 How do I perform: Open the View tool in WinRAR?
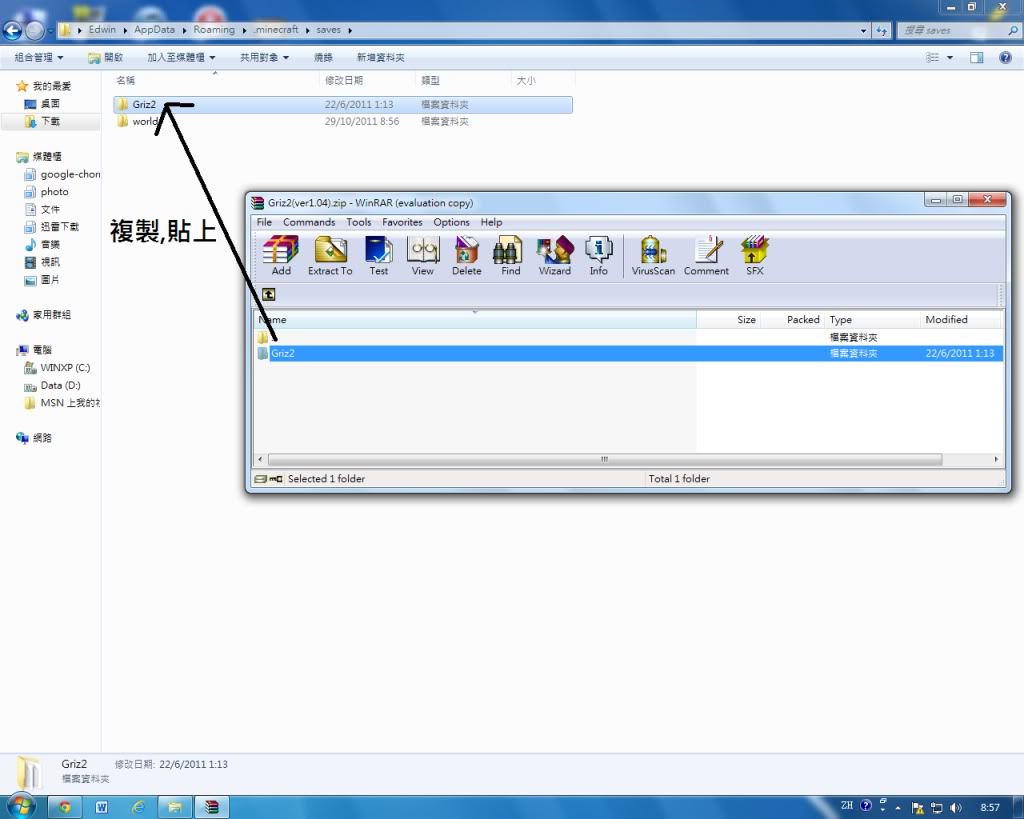[423, 255]
